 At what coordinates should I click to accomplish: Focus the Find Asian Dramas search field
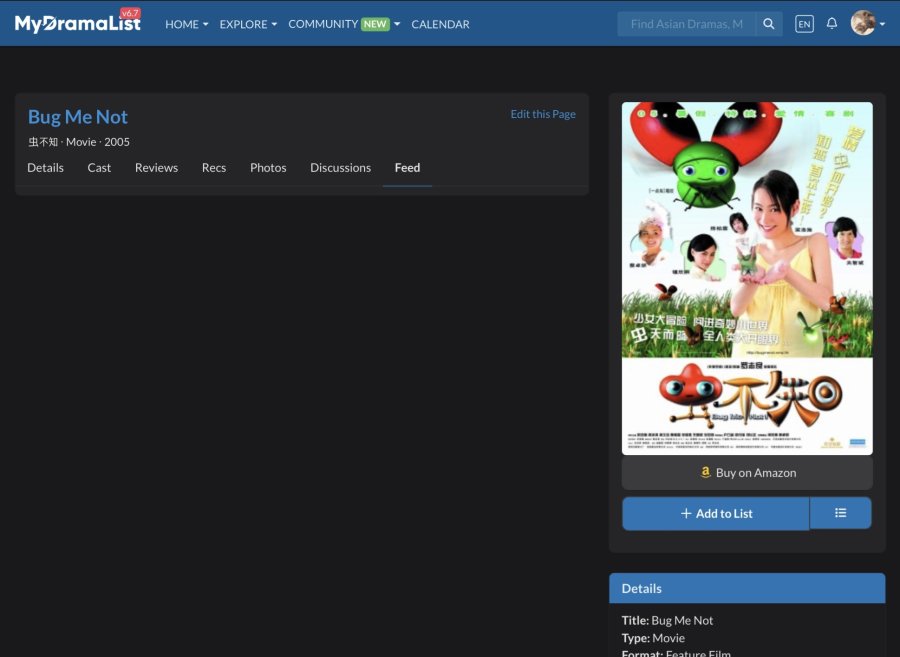686,24
